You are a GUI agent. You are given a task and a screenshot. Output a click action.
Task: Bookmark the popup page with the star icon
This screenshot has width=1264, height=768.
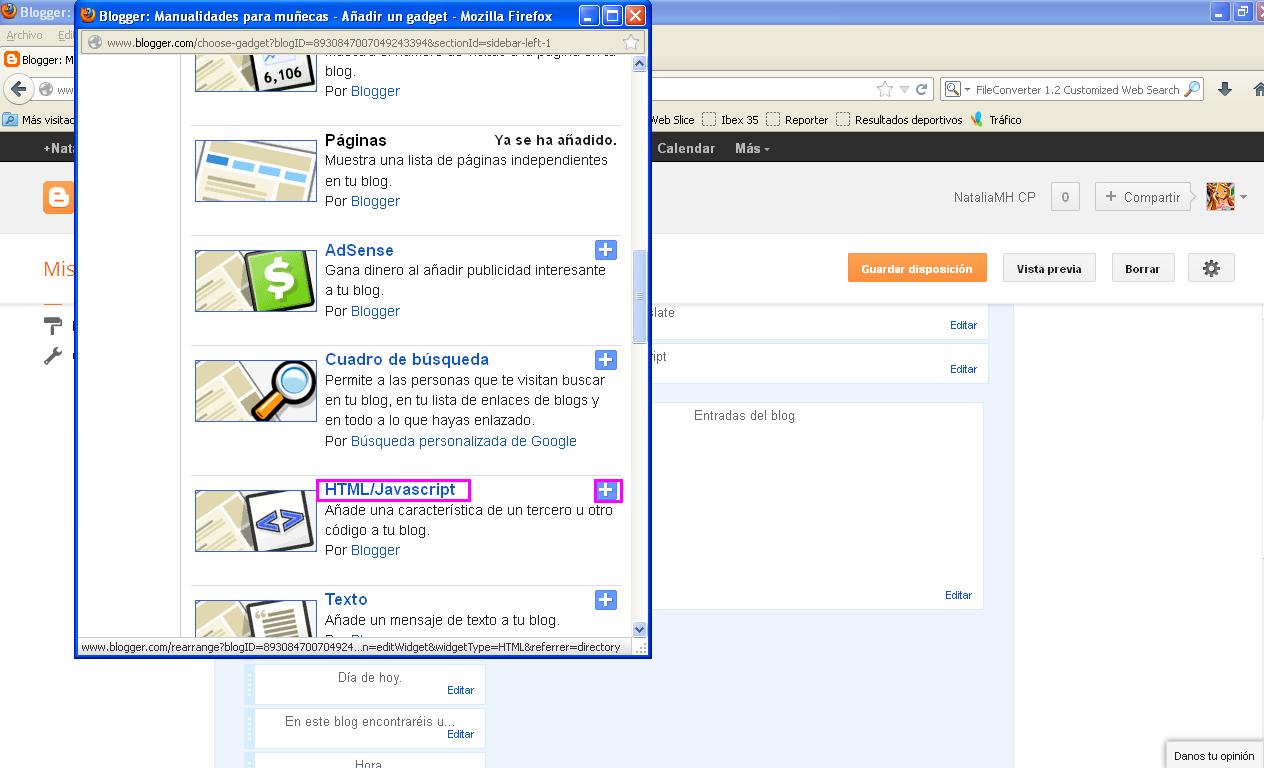tap(631, 42)
